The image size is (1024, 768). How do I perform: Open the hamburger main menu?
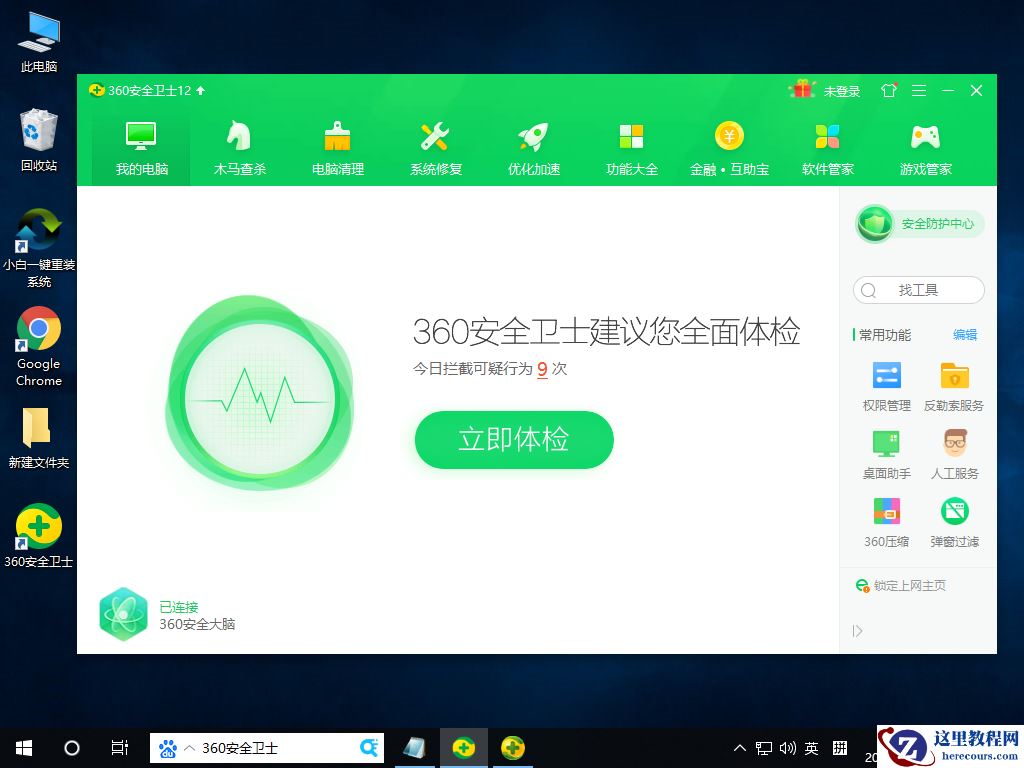(918, 90)
